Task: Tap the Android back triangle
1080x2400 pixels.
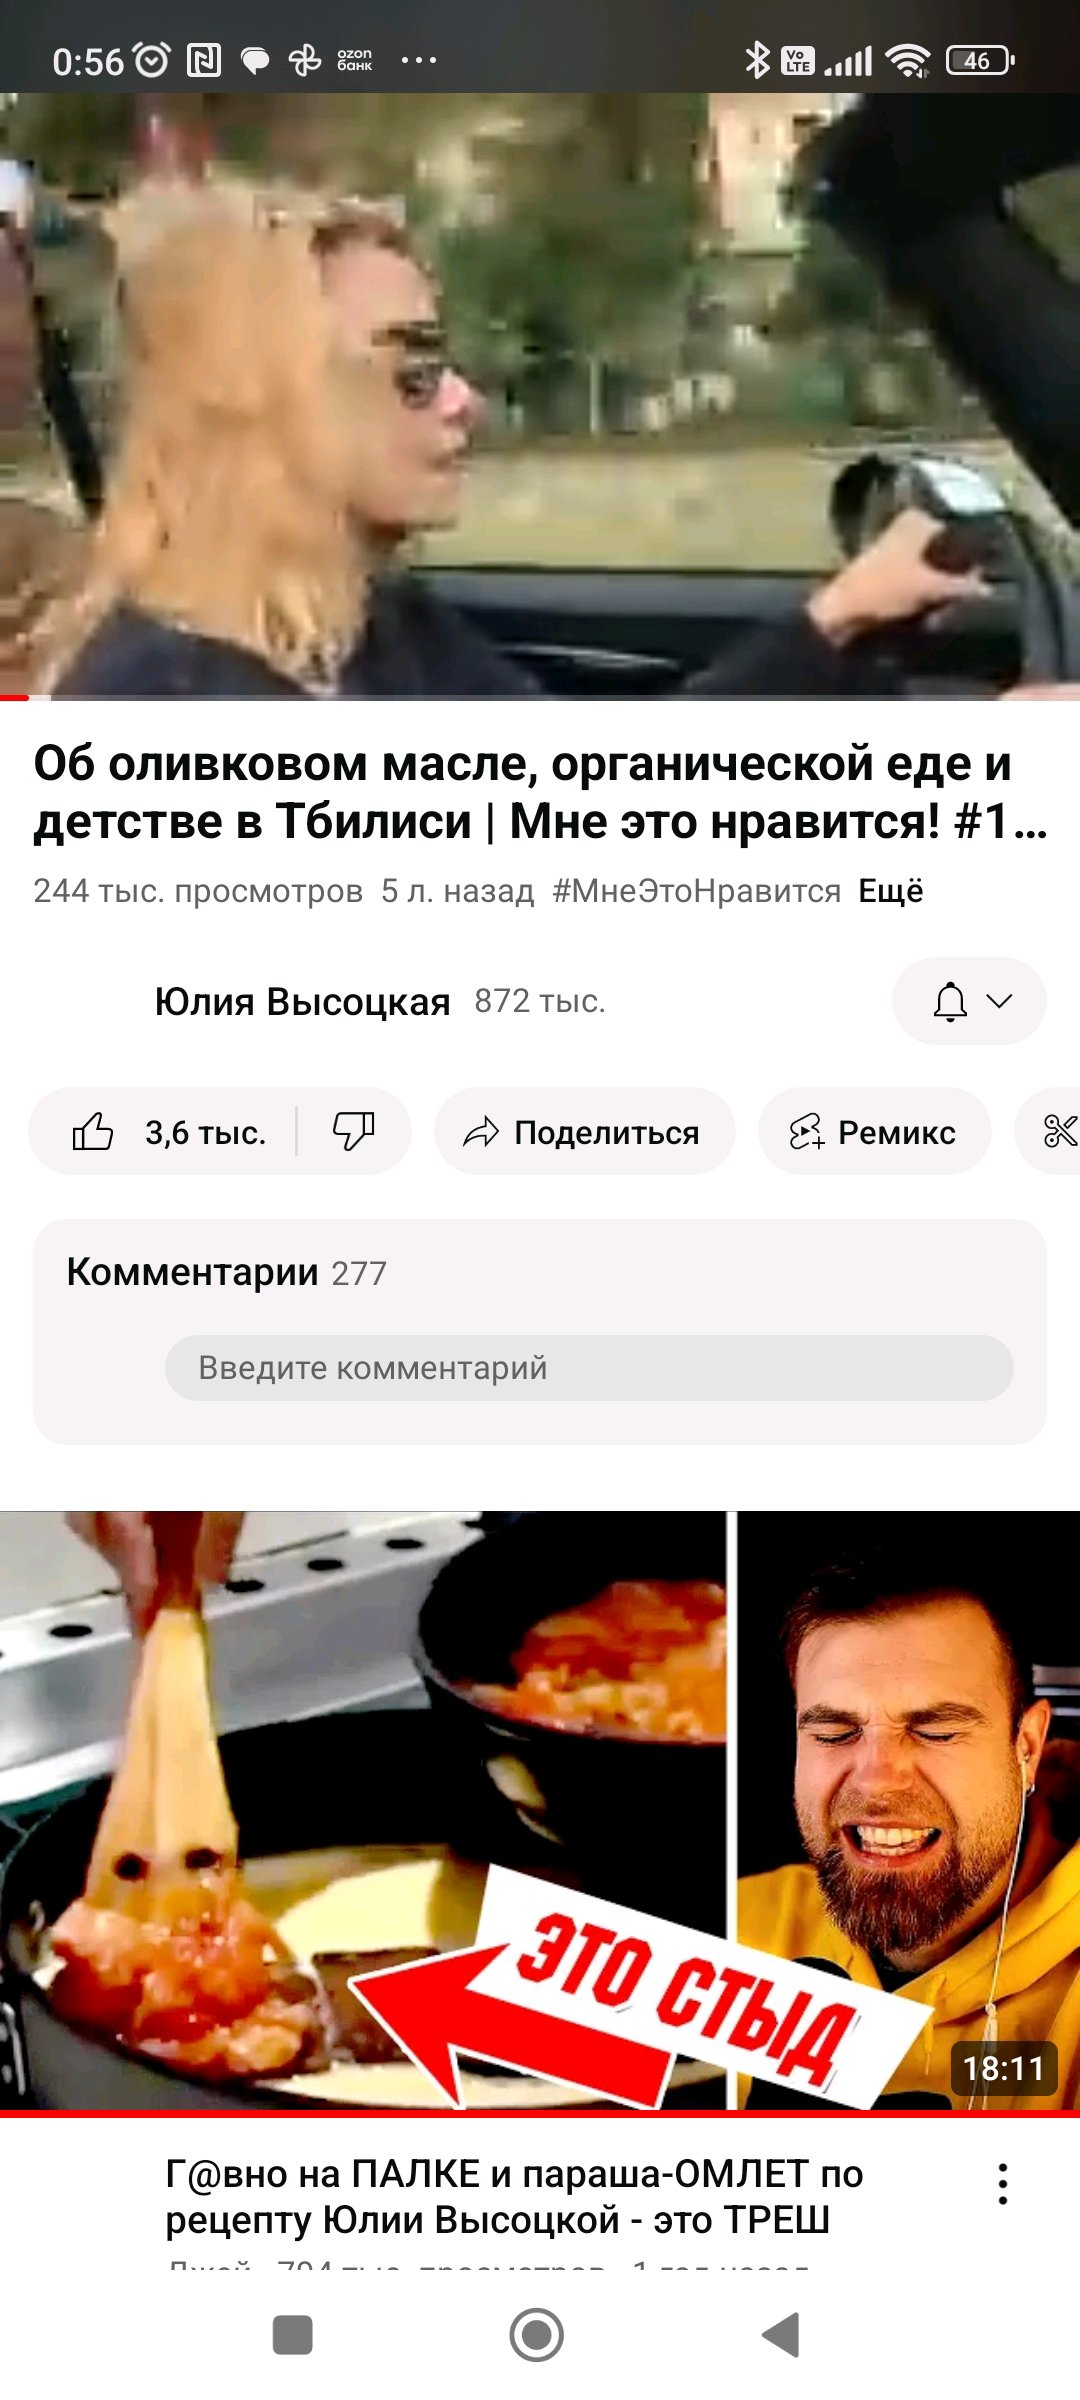Action: pos(781,2335)
